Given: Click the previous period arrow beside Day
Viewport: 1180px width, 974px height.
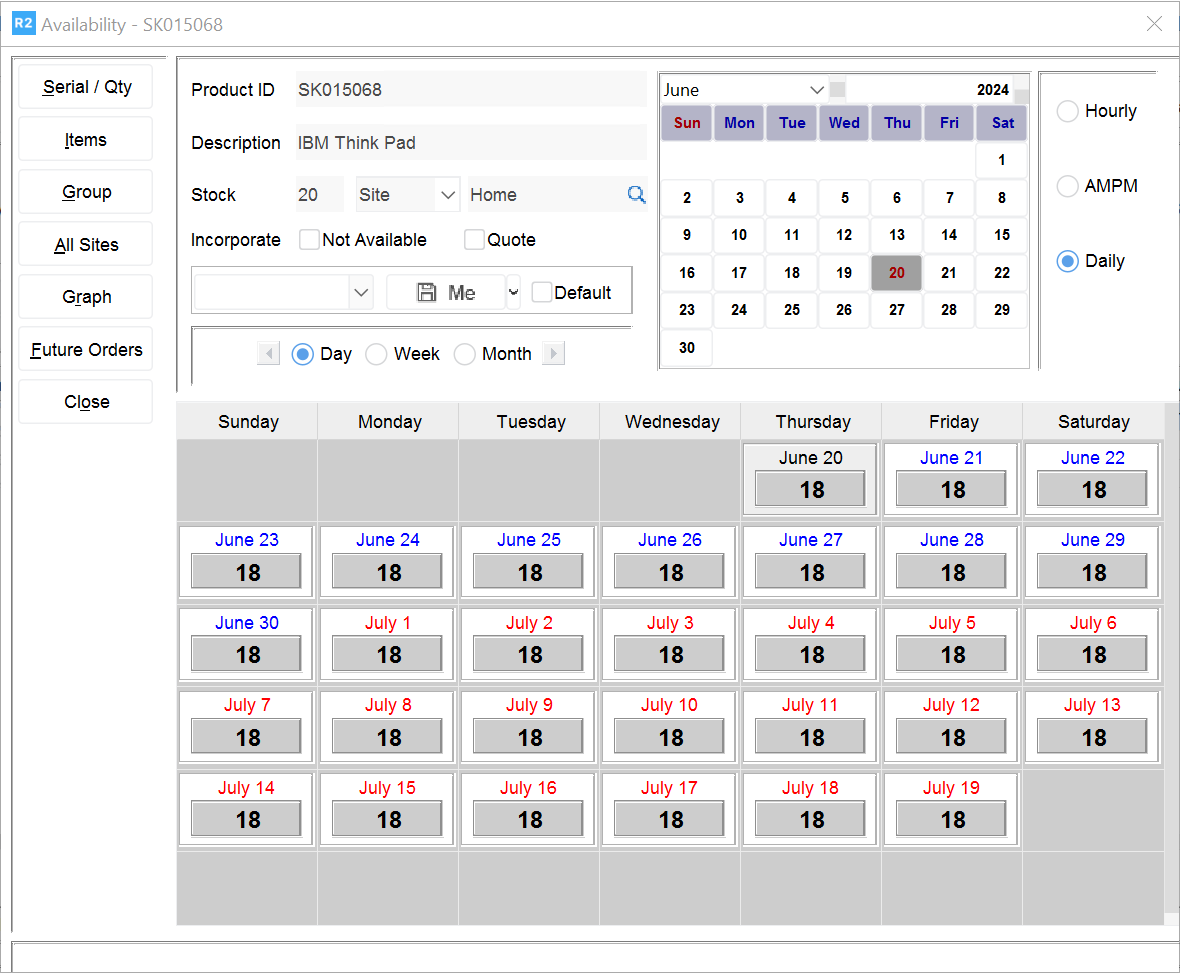Looking at the screenshot, I should (268, 354).
